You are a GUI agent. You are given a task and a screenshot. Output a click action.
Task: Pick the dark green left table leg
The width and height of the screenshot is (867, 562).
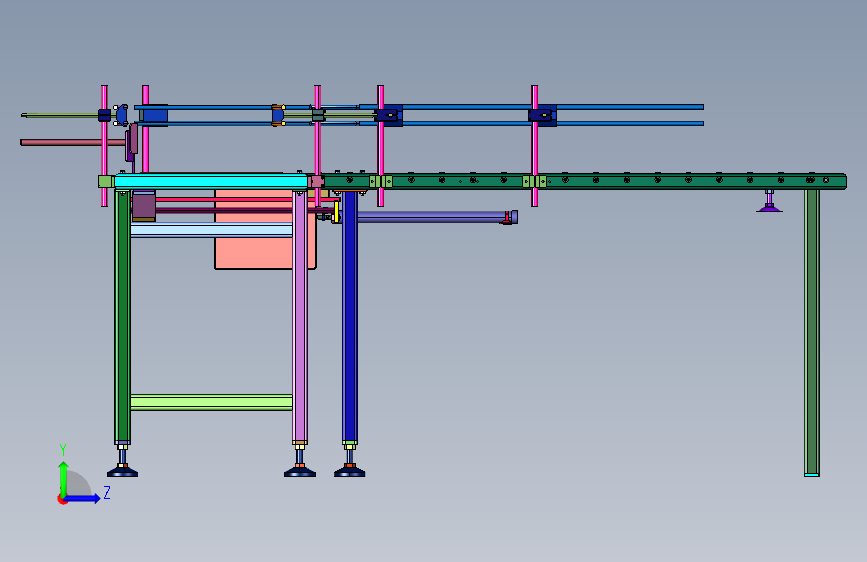[122, 315]
